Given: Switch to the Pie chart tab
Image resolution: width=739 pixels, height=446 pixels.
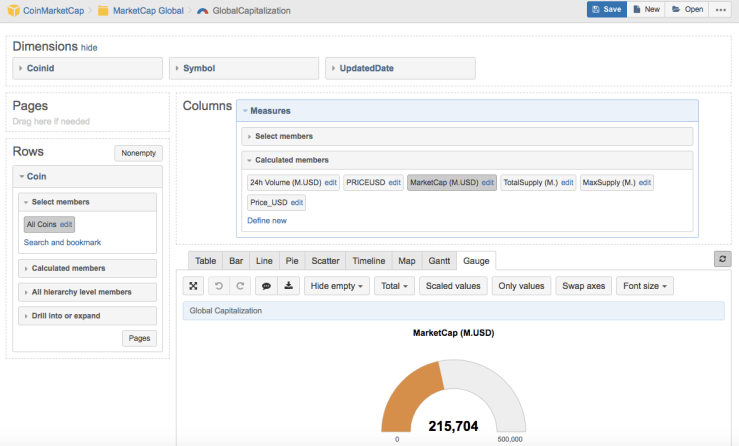Looking at the screenshot, I should (x=291, y=260).
